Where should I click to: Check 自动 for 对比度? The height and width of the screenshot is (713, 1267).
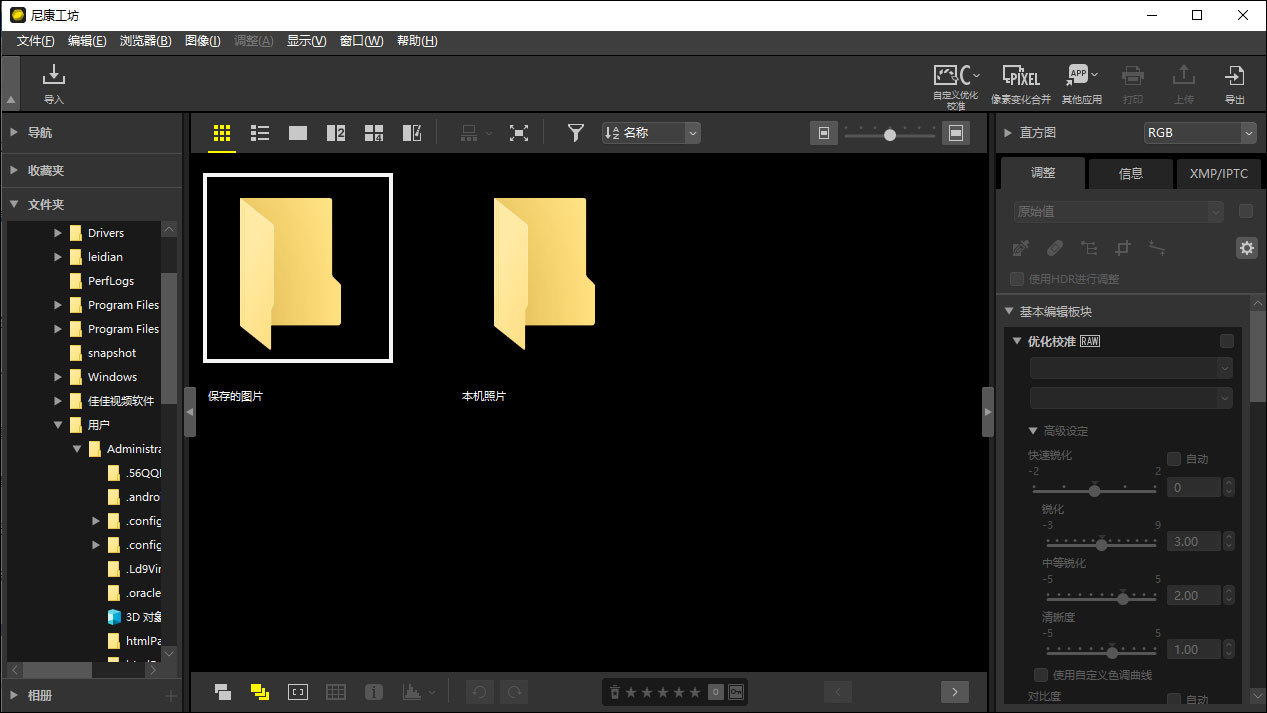[x=1174, y=700]
